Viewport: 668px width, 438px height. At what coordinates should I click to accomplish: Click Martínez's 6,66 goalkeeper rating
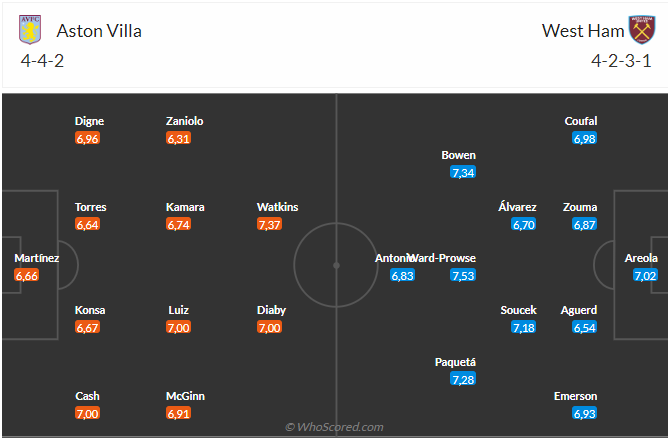coord(27,275)
